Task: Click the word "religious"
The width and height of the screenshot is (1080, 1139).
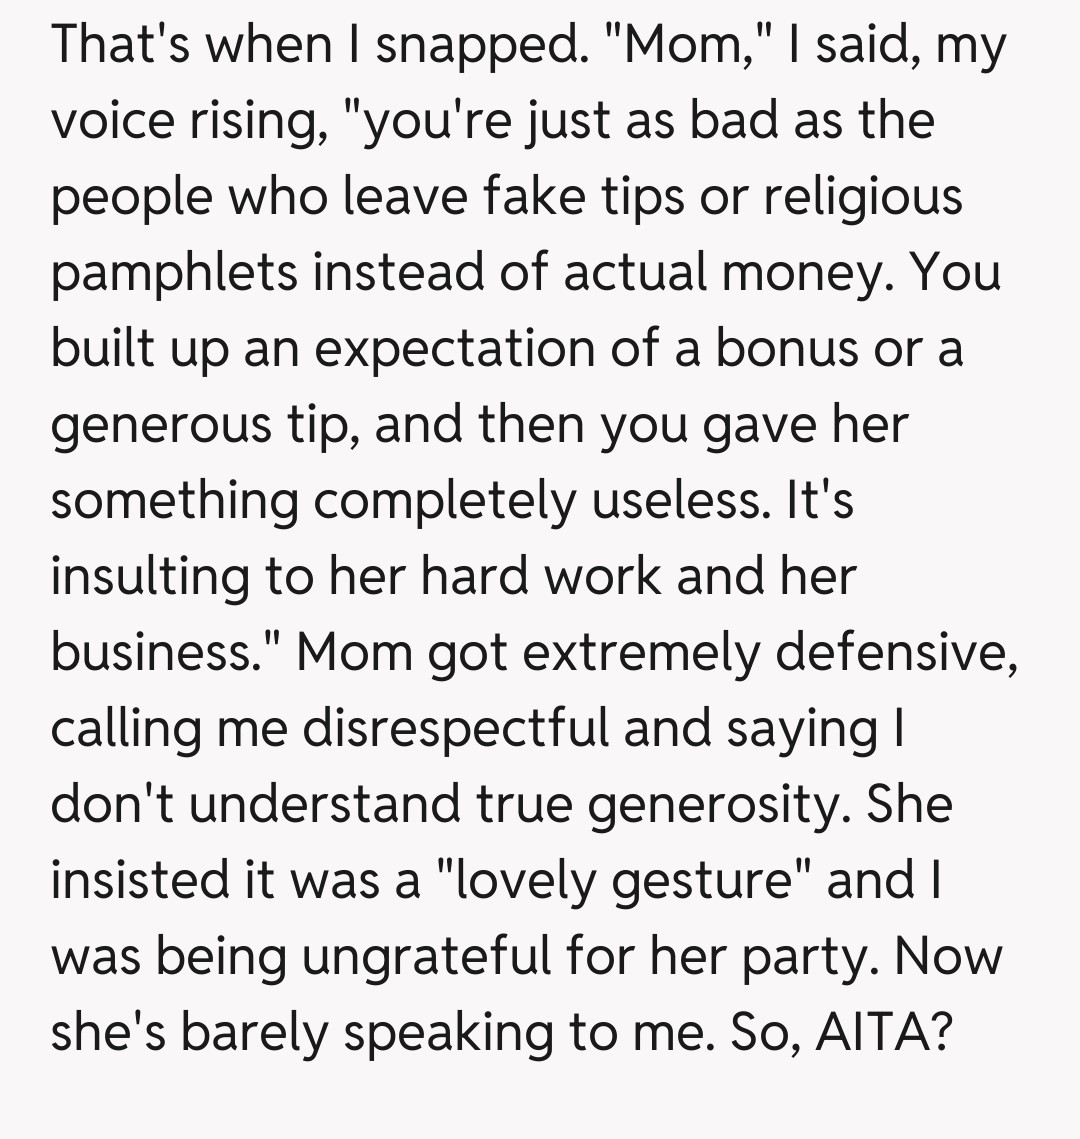Action: (x=863, y=197)
